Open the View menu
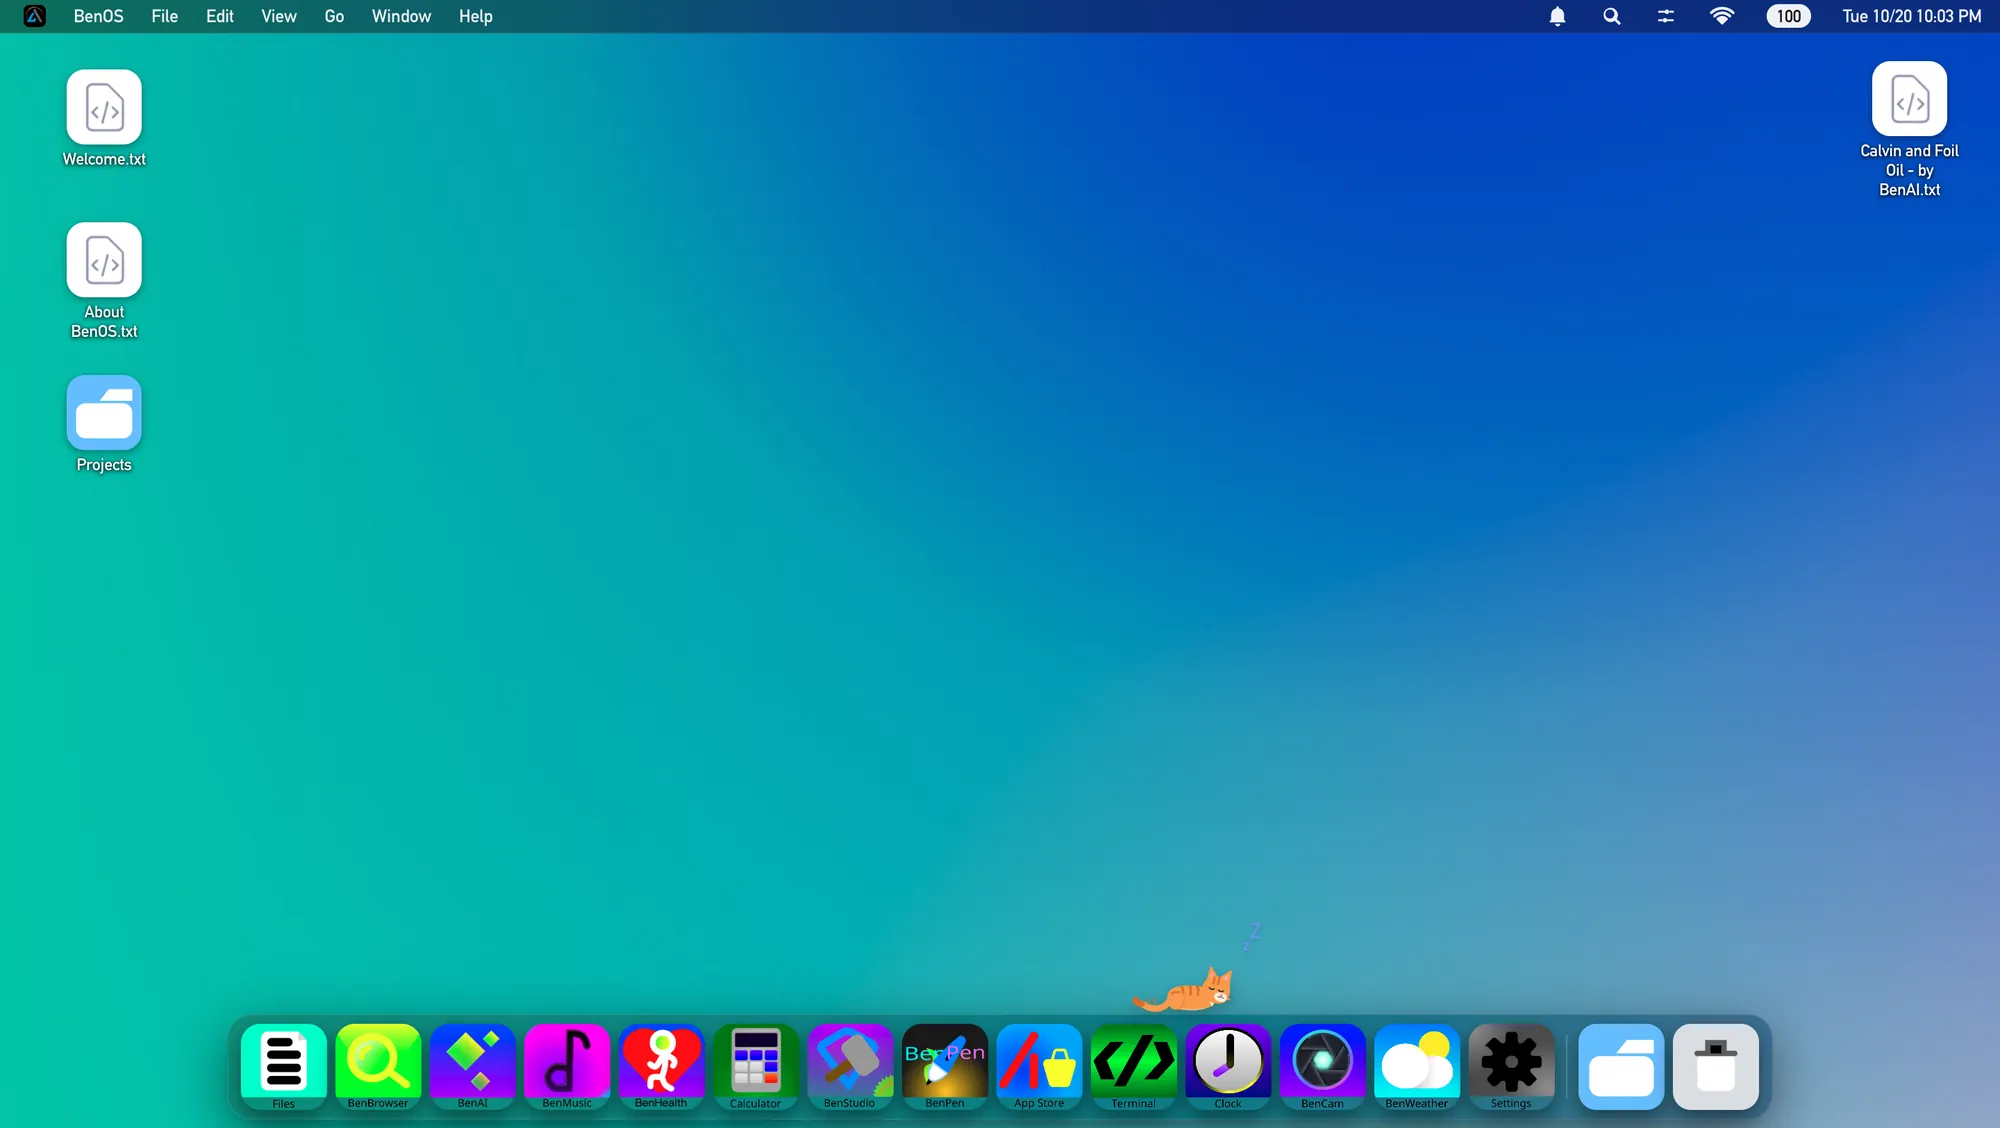This screenshot has height=1128, width=2000. (x=279, y=16)
